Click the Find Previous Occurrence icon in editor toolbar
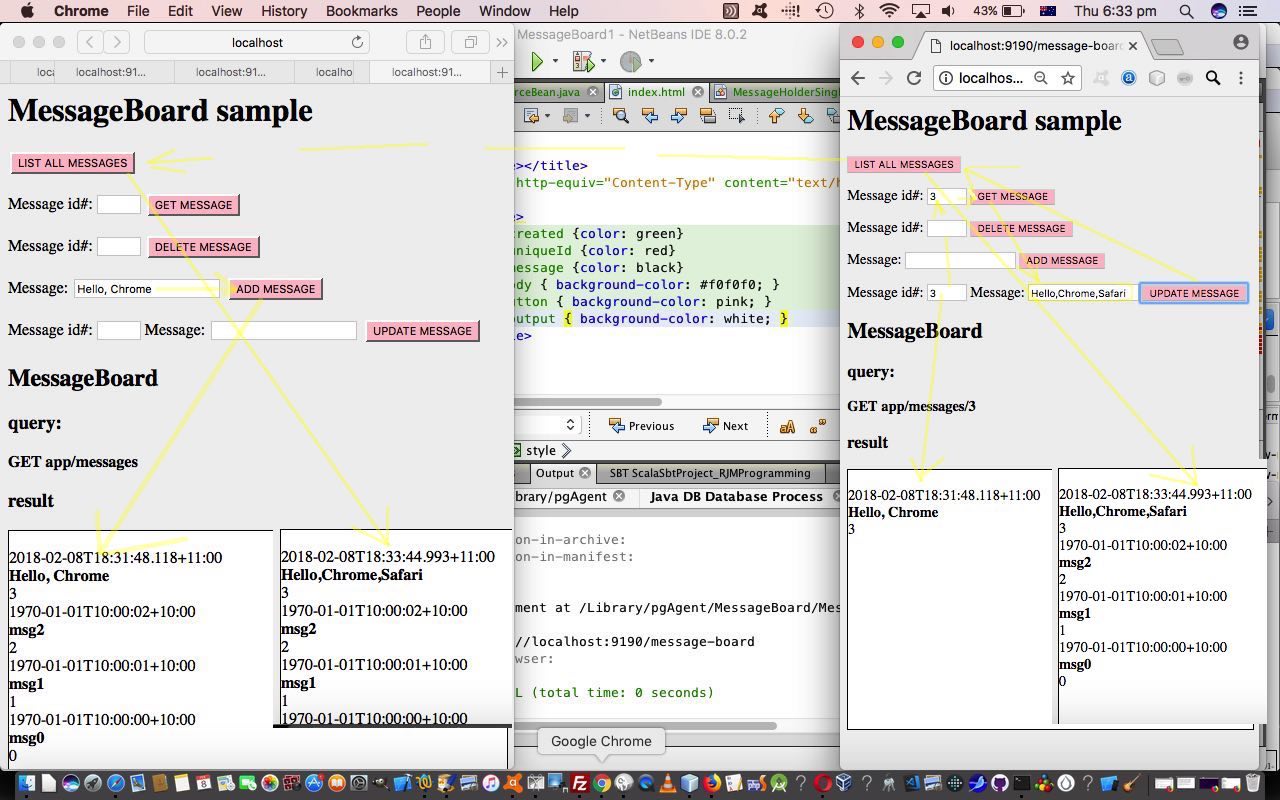Screen dimensions: 1280x800 tap(650, 116)
